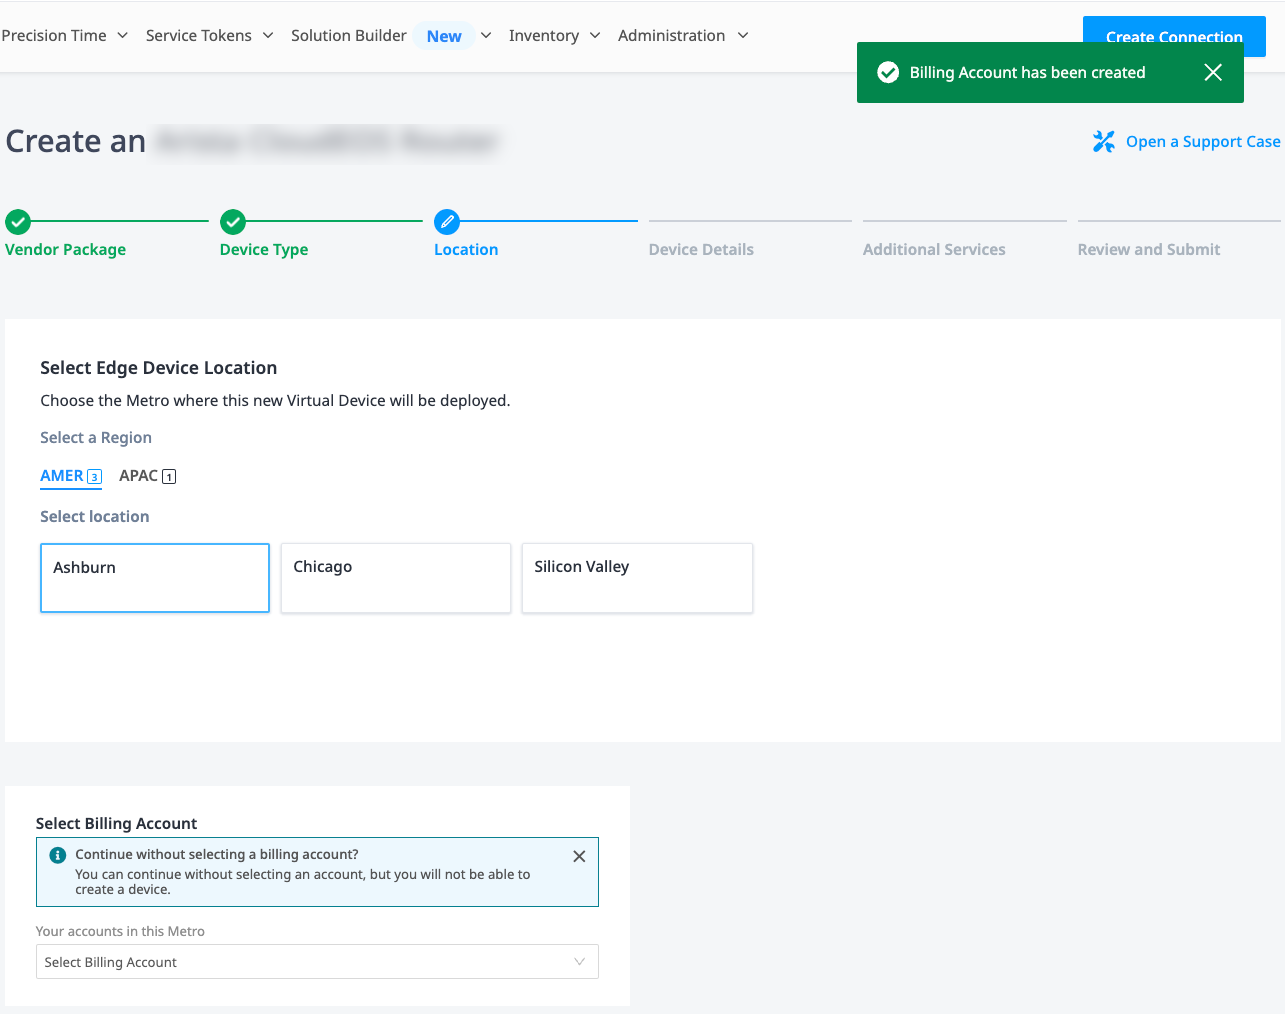Click the Device Type completed step checkmark

click(233, 221)
